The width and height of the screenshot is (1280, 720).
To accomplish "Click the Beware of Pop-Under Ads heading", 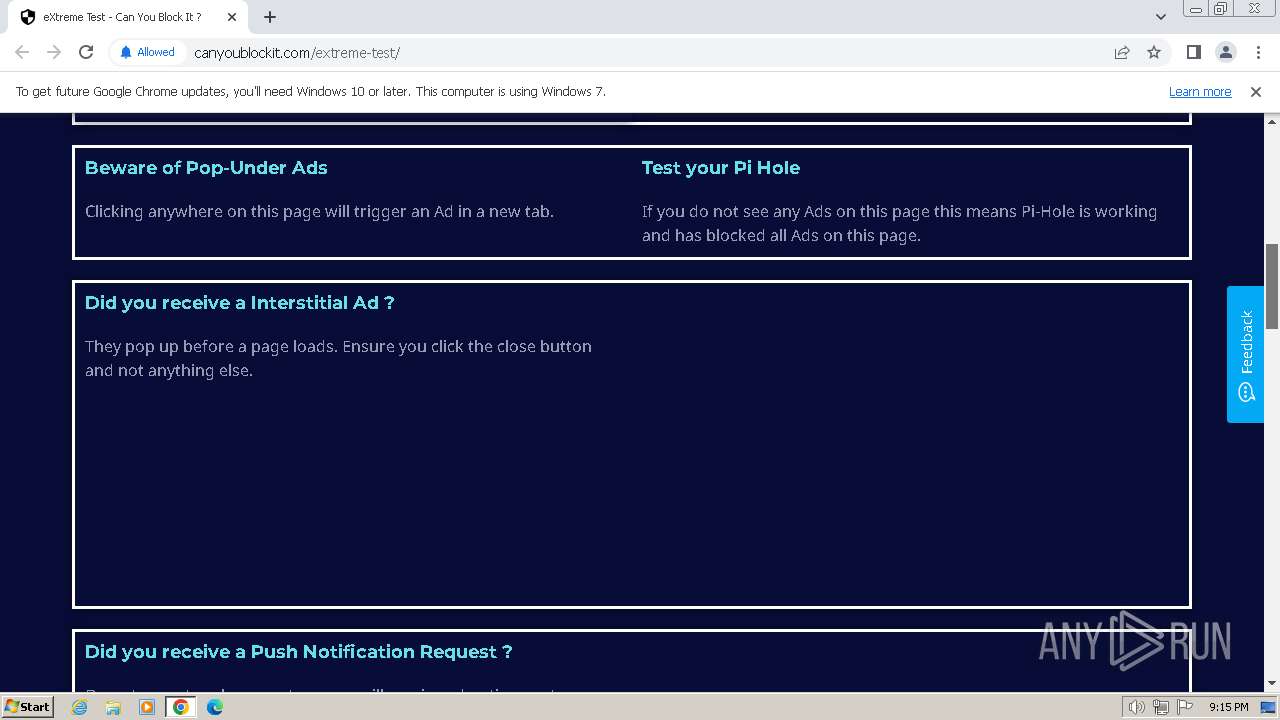I will click(x=206, y=168).
